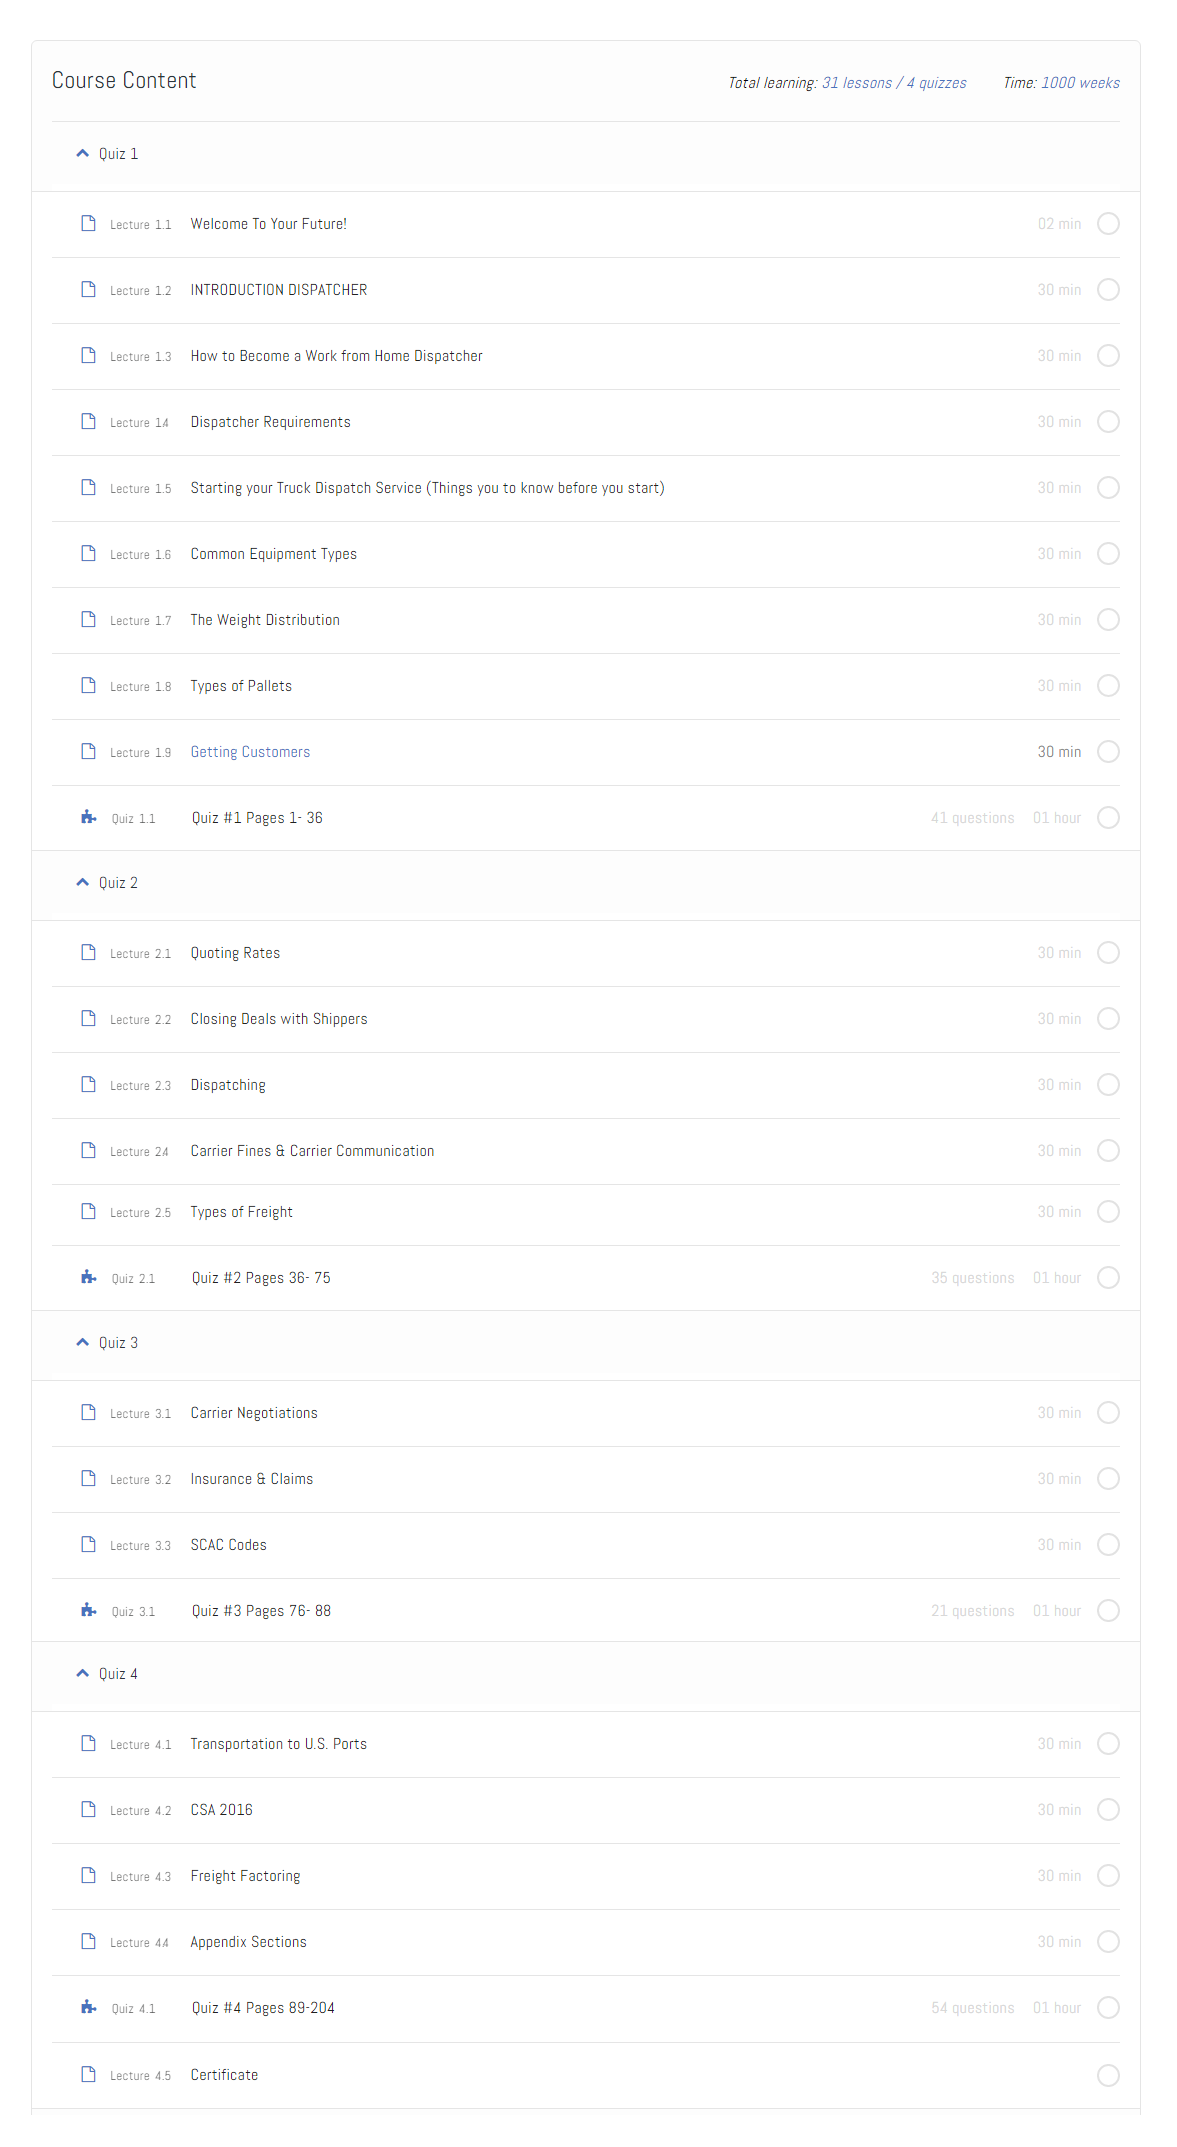The height and width of the screenshot is (2147, 1177).
Task: Click the puzzle icon next to Quiz 2.1
Action: (x=88, y=1277)
